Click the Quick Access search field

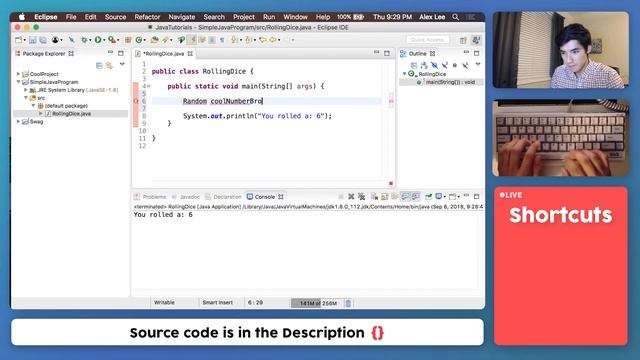[x=427, y=40]
